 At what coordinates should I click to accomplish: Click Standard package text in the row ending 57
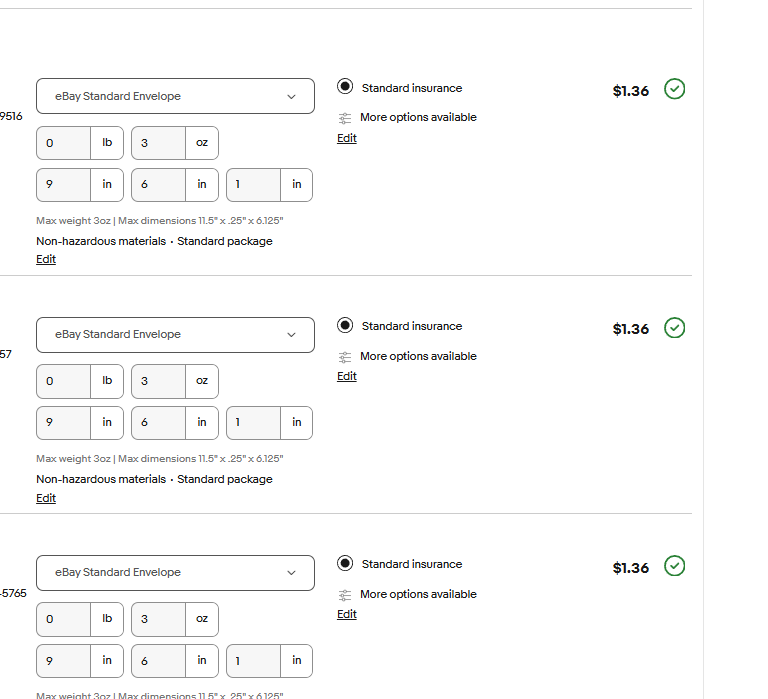(x=225, y=480)
